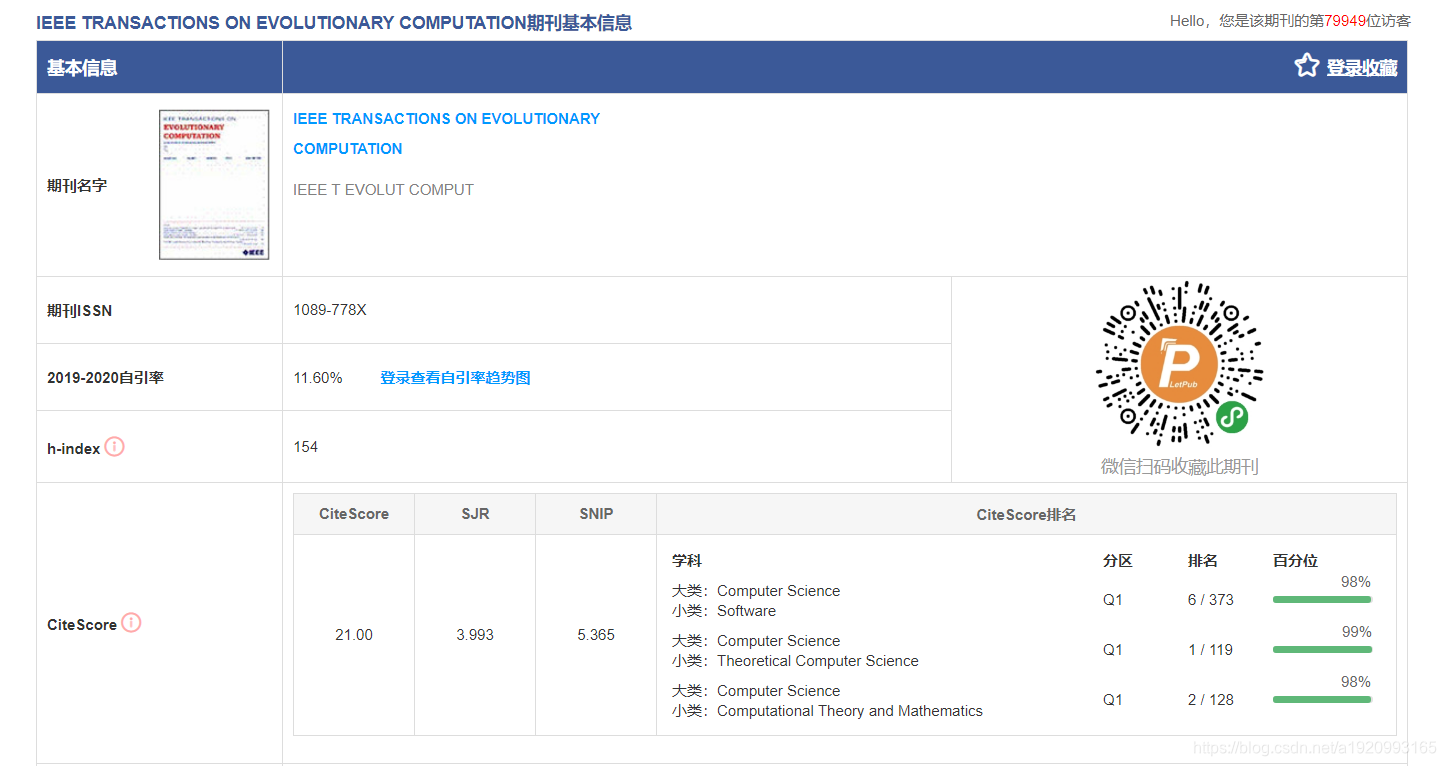Image resolution: width=1446 pixels, height=766 pixels.
Task: Click the 1 / 119 ranking
Action: 1211,650
